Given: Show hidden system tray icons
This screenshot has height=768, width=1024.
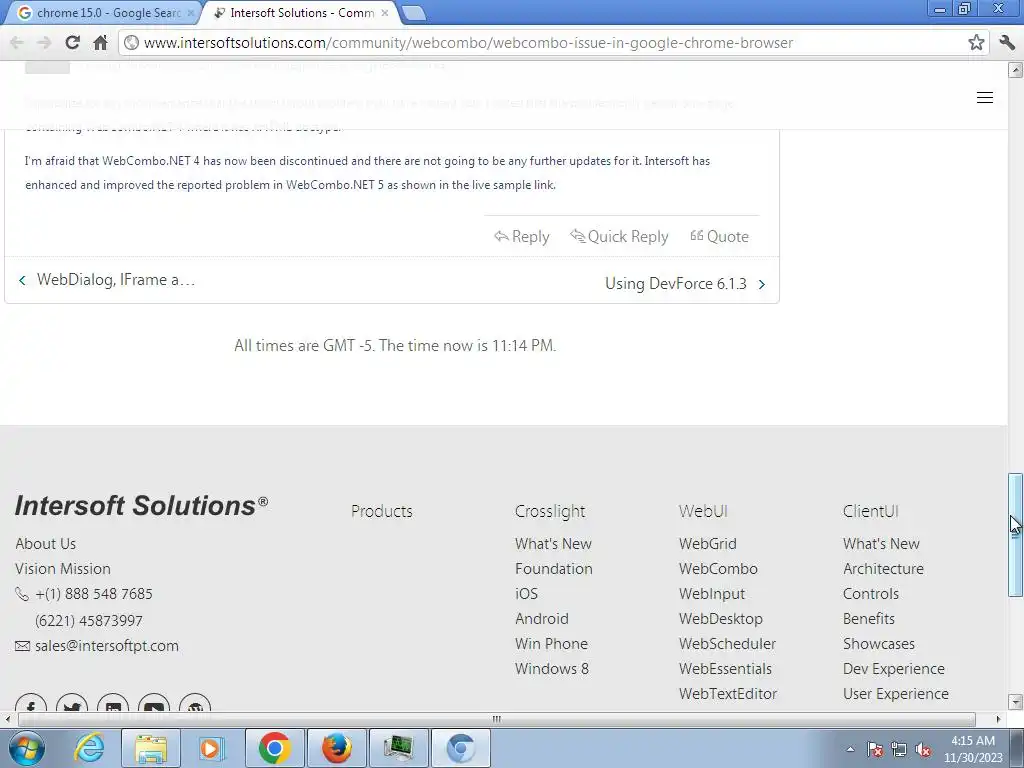Looking at the screenshot, I should tap(850, 750).
